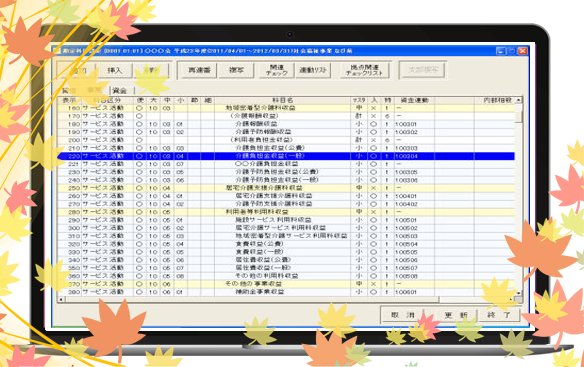Select row 介護予防支援介護料収益

[286, 204]
